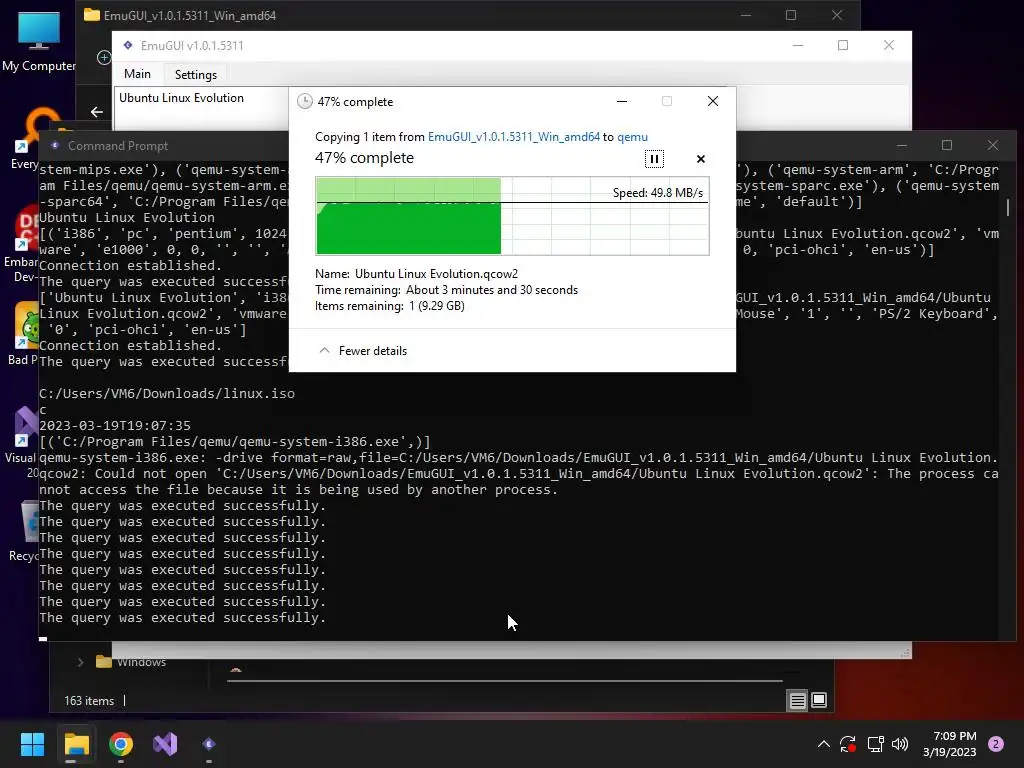Click the folder icon in EmuGUI_v1.0.1.5311_Win_amd64 title
The height and width of the screenshot is (768, 1024).
(x=91, y=15)
